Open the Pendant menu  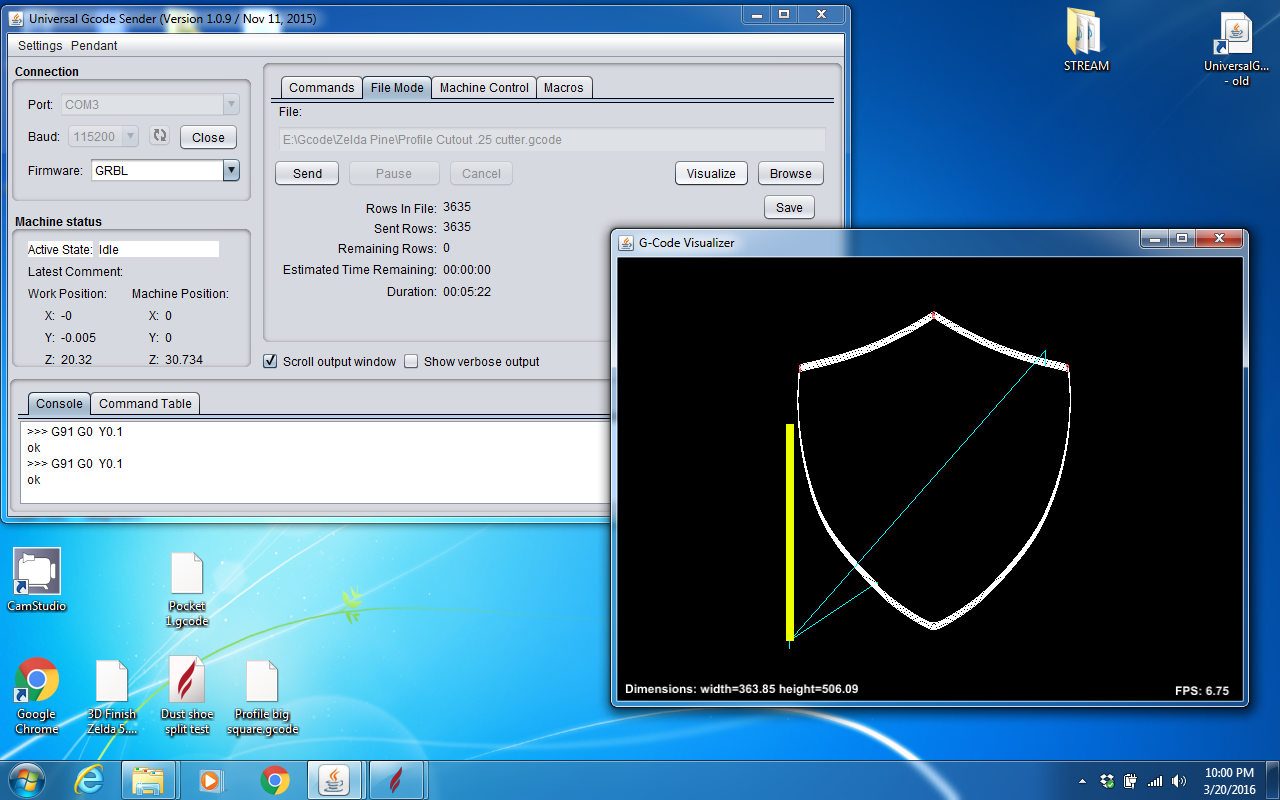[94, 46]
